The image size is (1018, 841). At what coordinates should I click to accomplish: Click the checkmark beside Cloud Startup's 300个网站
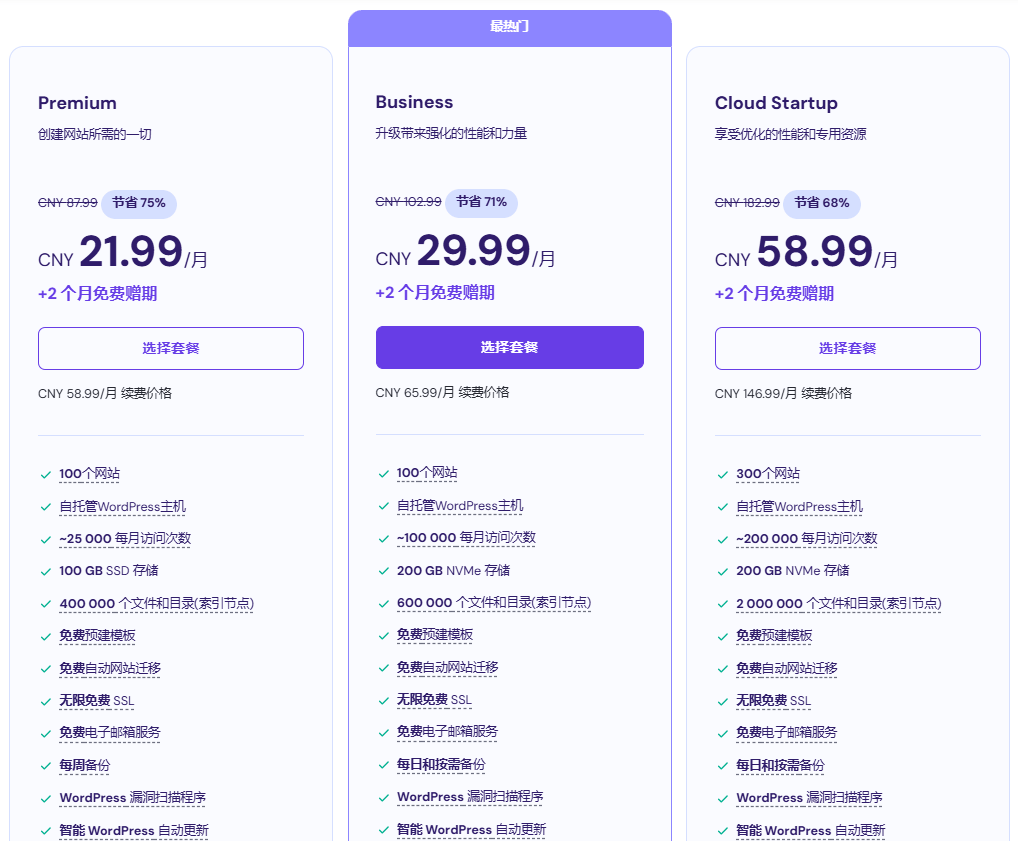722,473
